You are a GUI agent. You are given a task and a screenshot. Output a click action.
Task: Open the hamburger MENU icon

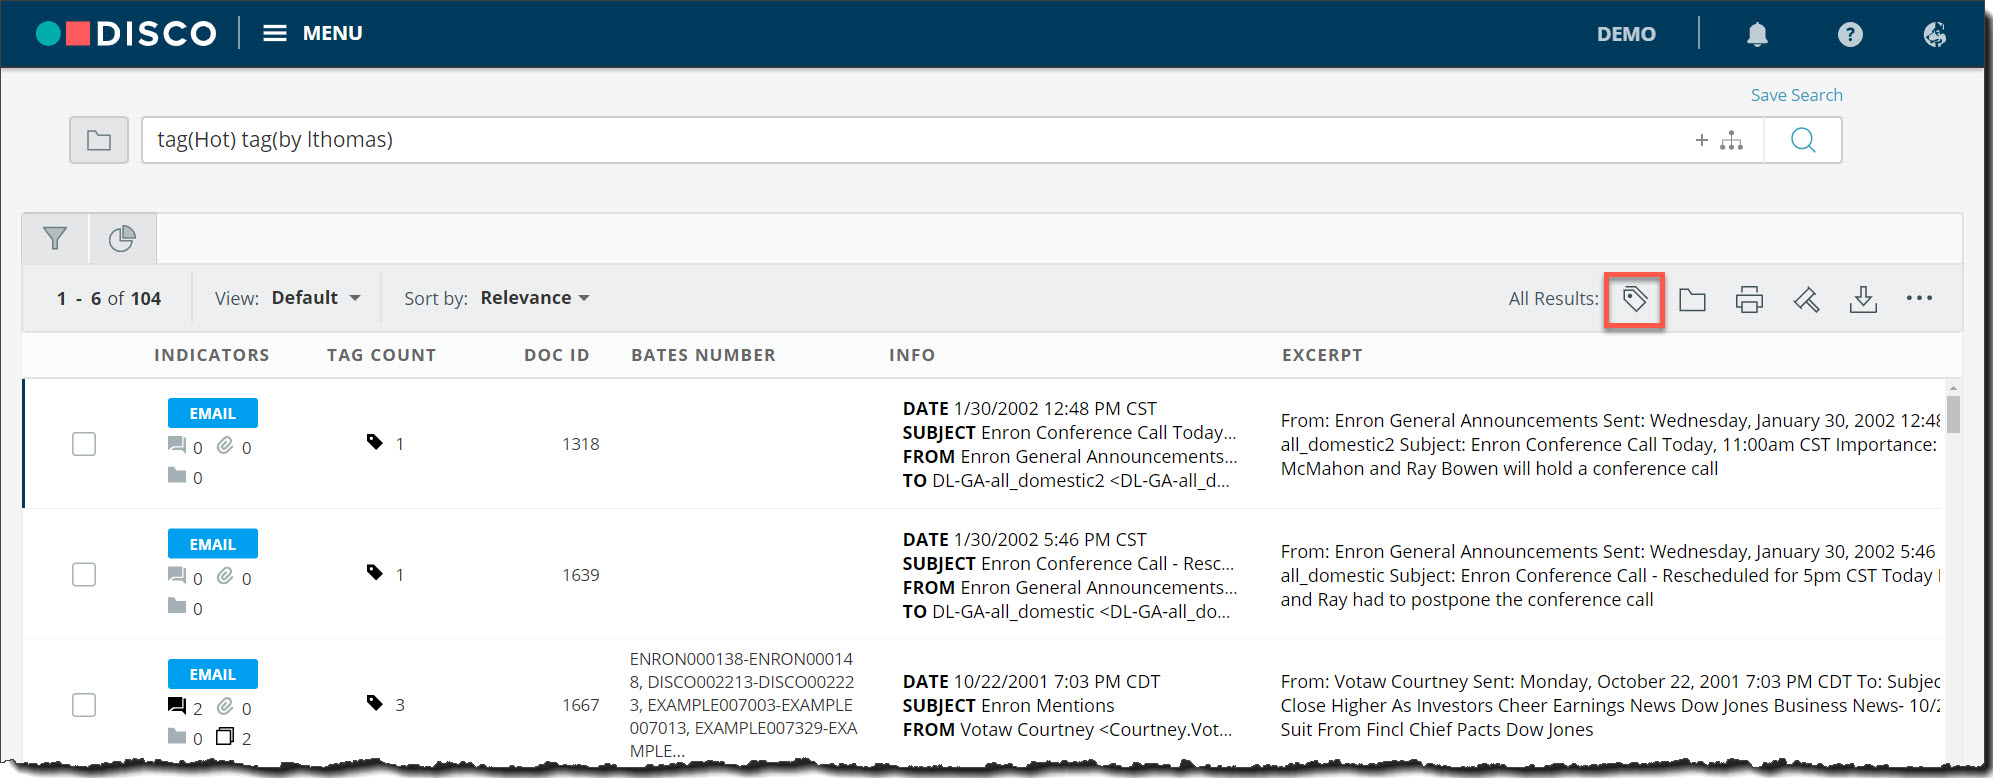[x=274, y=33]
